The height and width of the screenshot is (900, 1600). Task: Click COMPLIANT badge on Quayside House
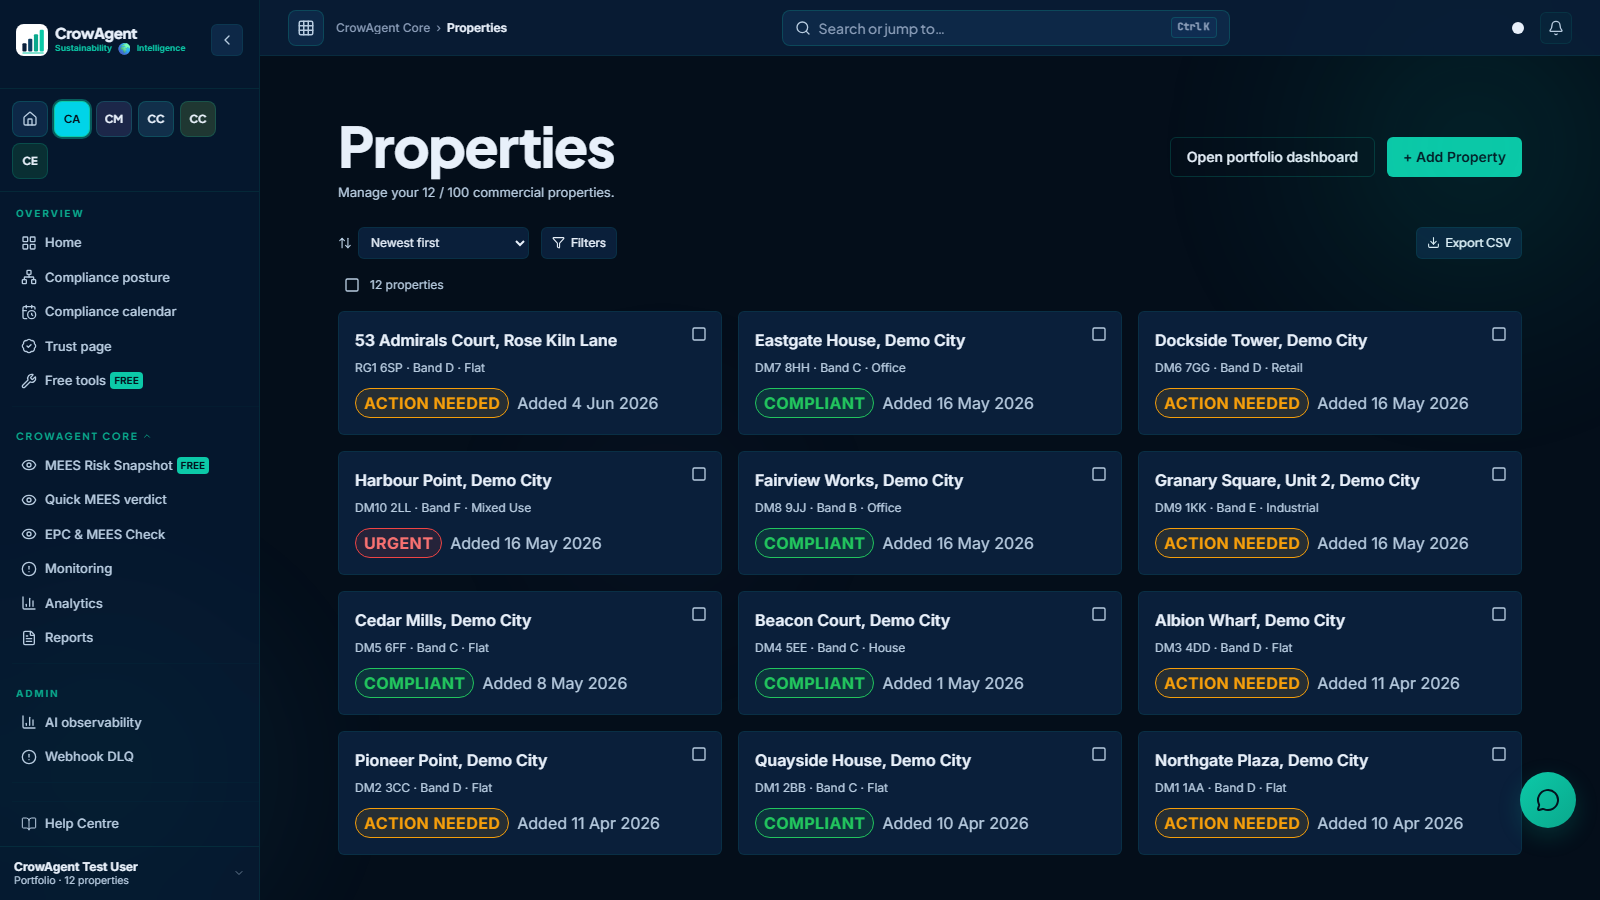pyautogui.click(x=814, y=823)
